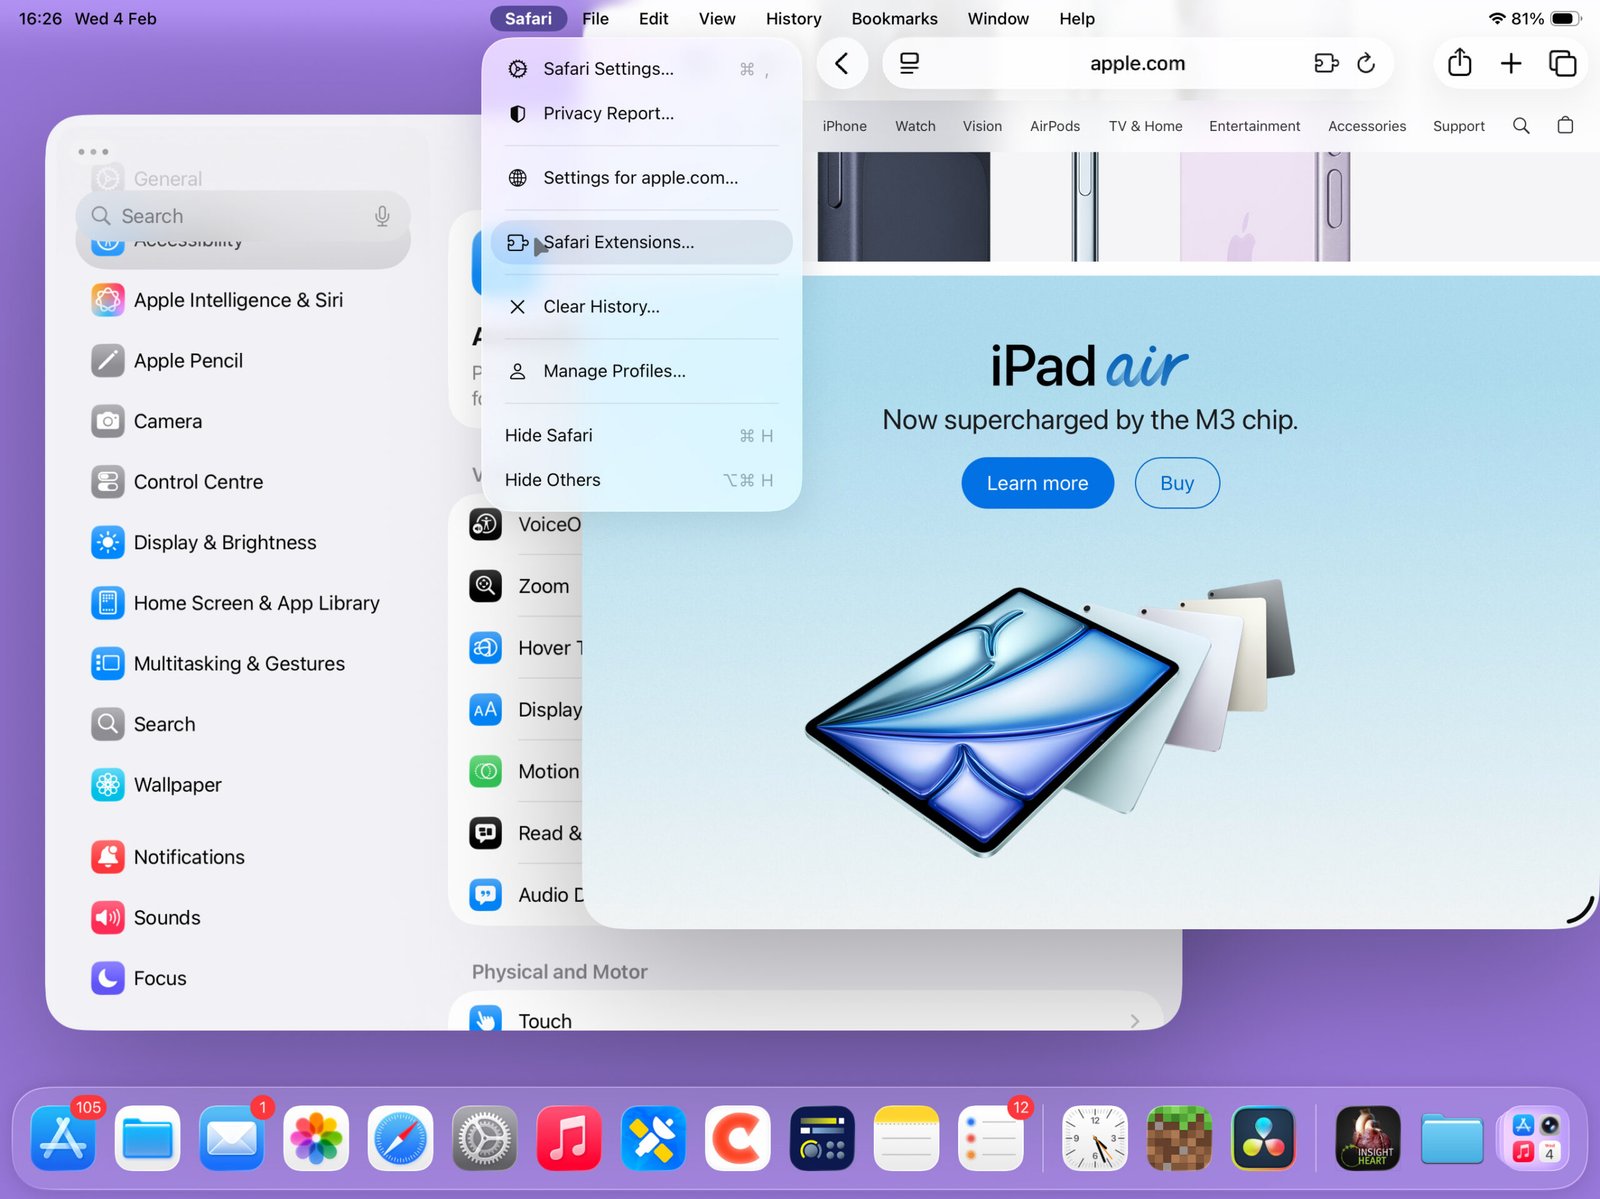The height and width of the screenshot is (1199, 1600).
Task: Launch Minecraft from the dock
Action: [1179, 1138]
